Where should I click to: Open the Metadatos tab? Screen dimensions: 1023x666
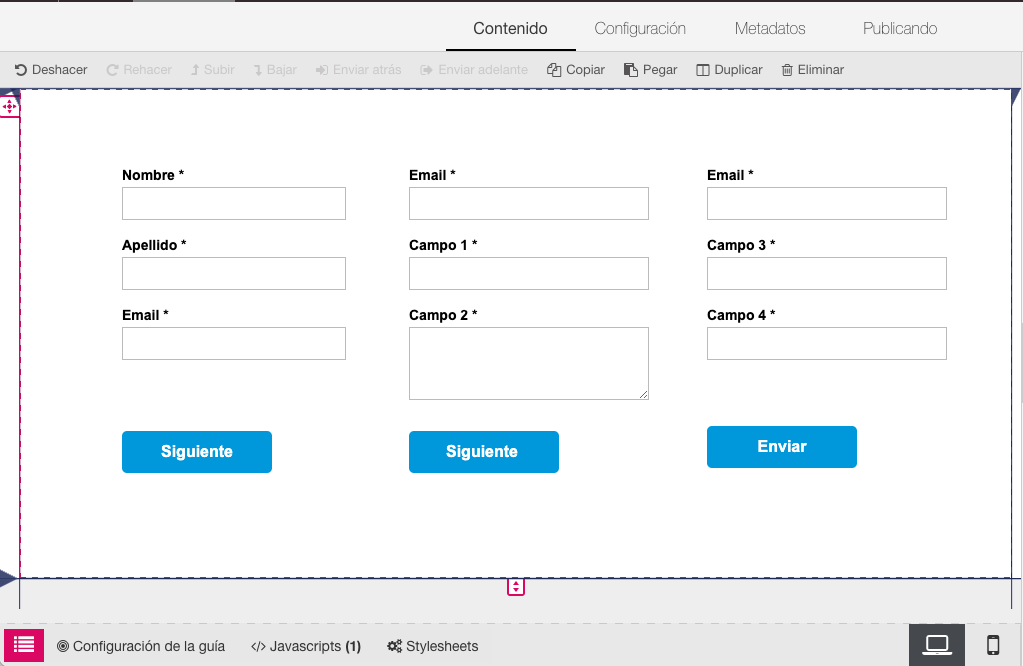pos(770,28)
